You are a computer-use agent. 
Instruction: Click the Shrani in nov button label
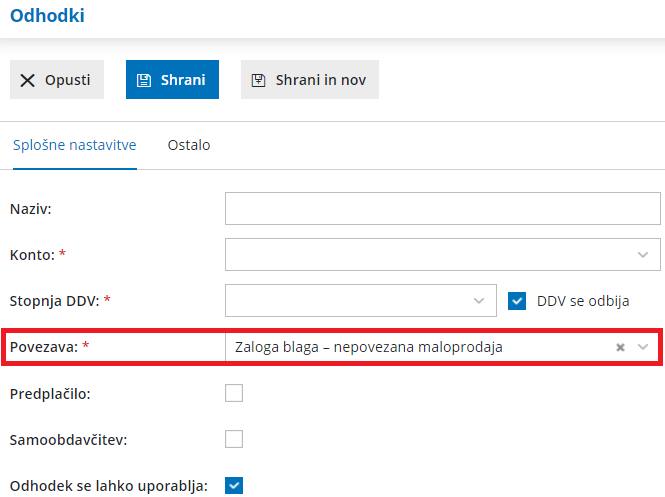point(321,80)
